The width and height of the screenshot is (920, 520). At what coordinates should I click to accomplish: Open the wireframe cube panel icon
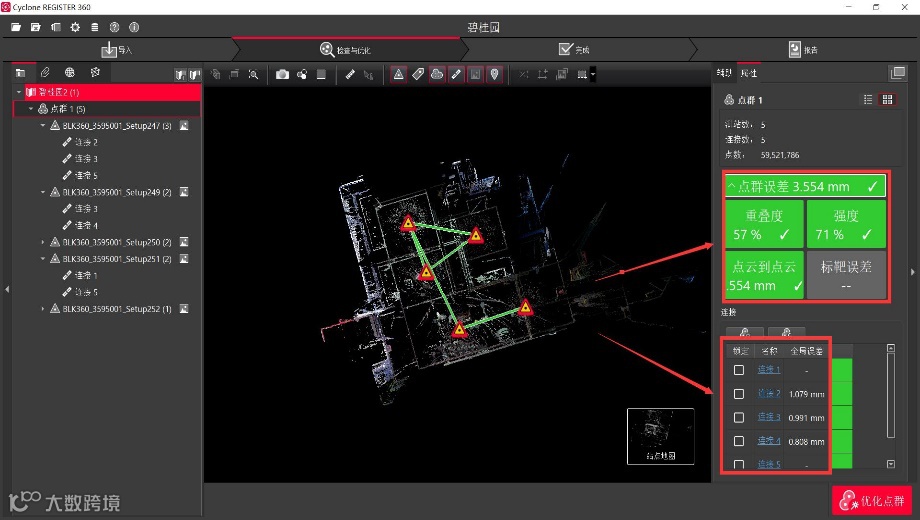click(95, 73)
